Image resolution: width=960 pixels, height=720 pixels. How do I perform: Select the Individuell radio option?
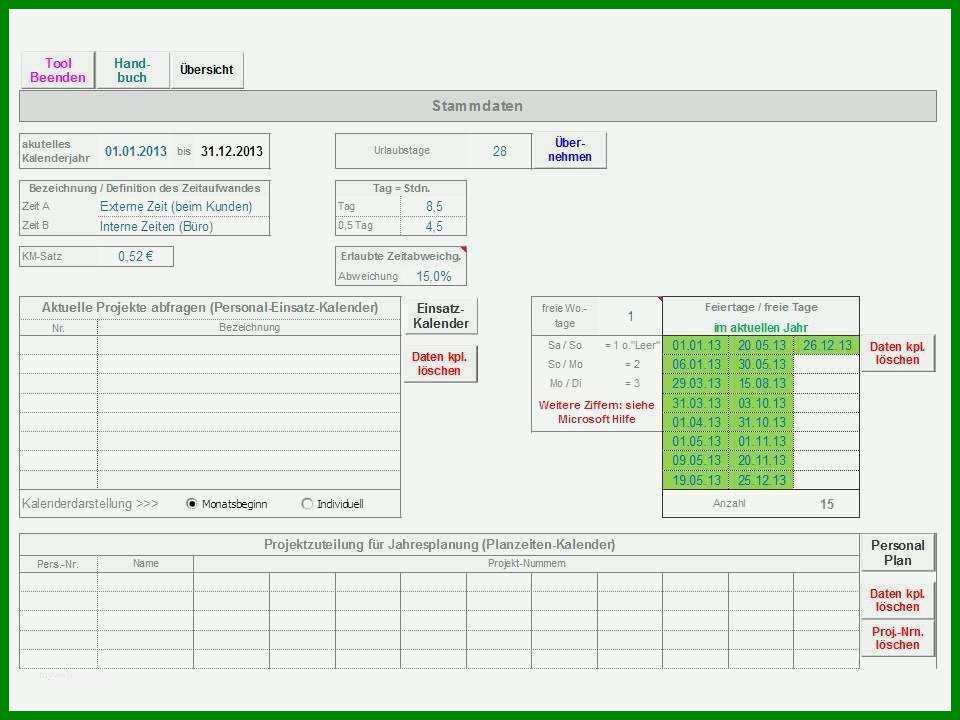pos(307,504)
